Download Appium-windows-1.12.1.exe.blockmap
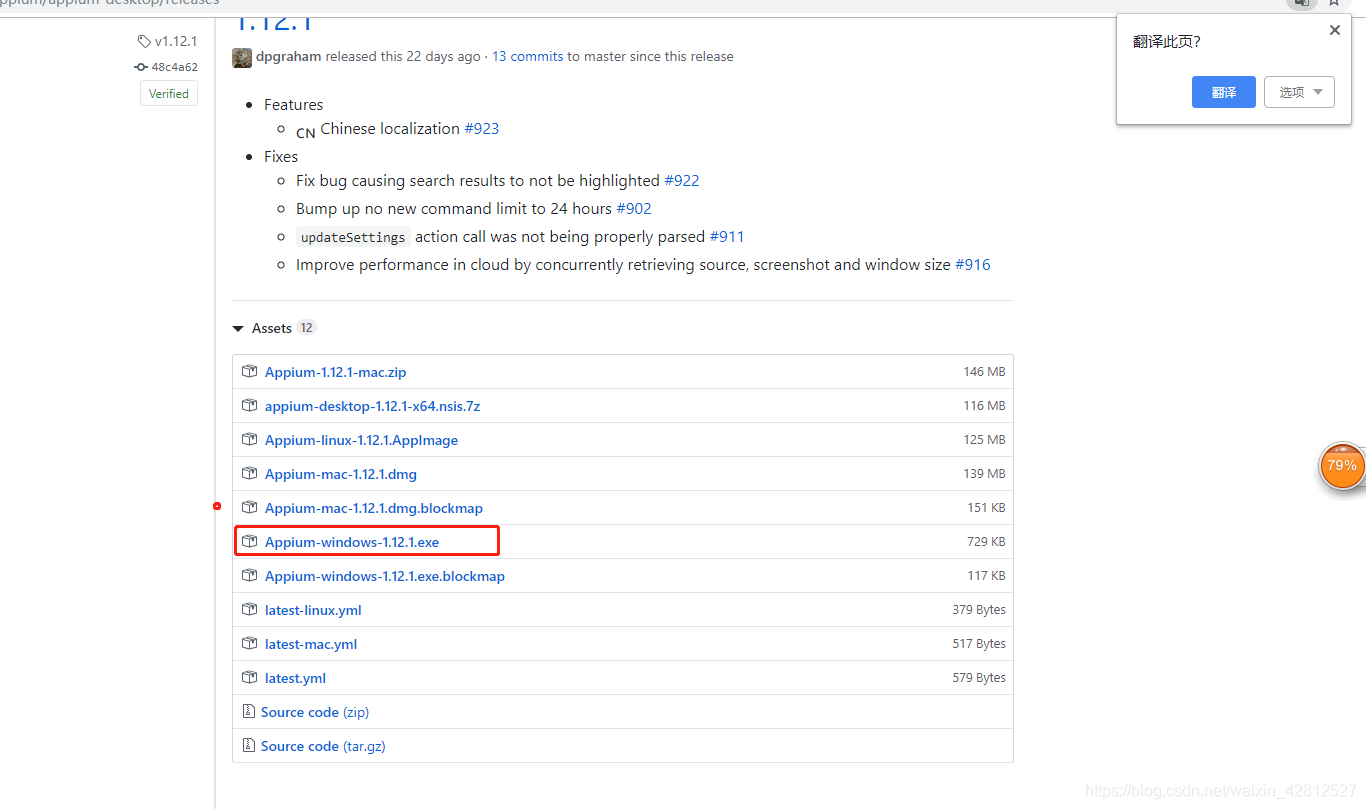 (x=385, y=576)
